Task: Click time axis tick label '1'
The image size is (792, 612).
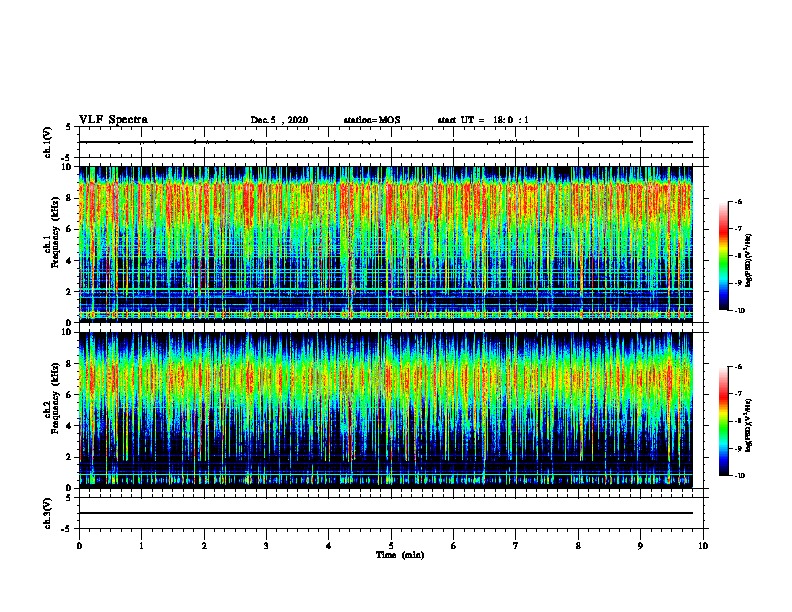Action: coord(141,546)
